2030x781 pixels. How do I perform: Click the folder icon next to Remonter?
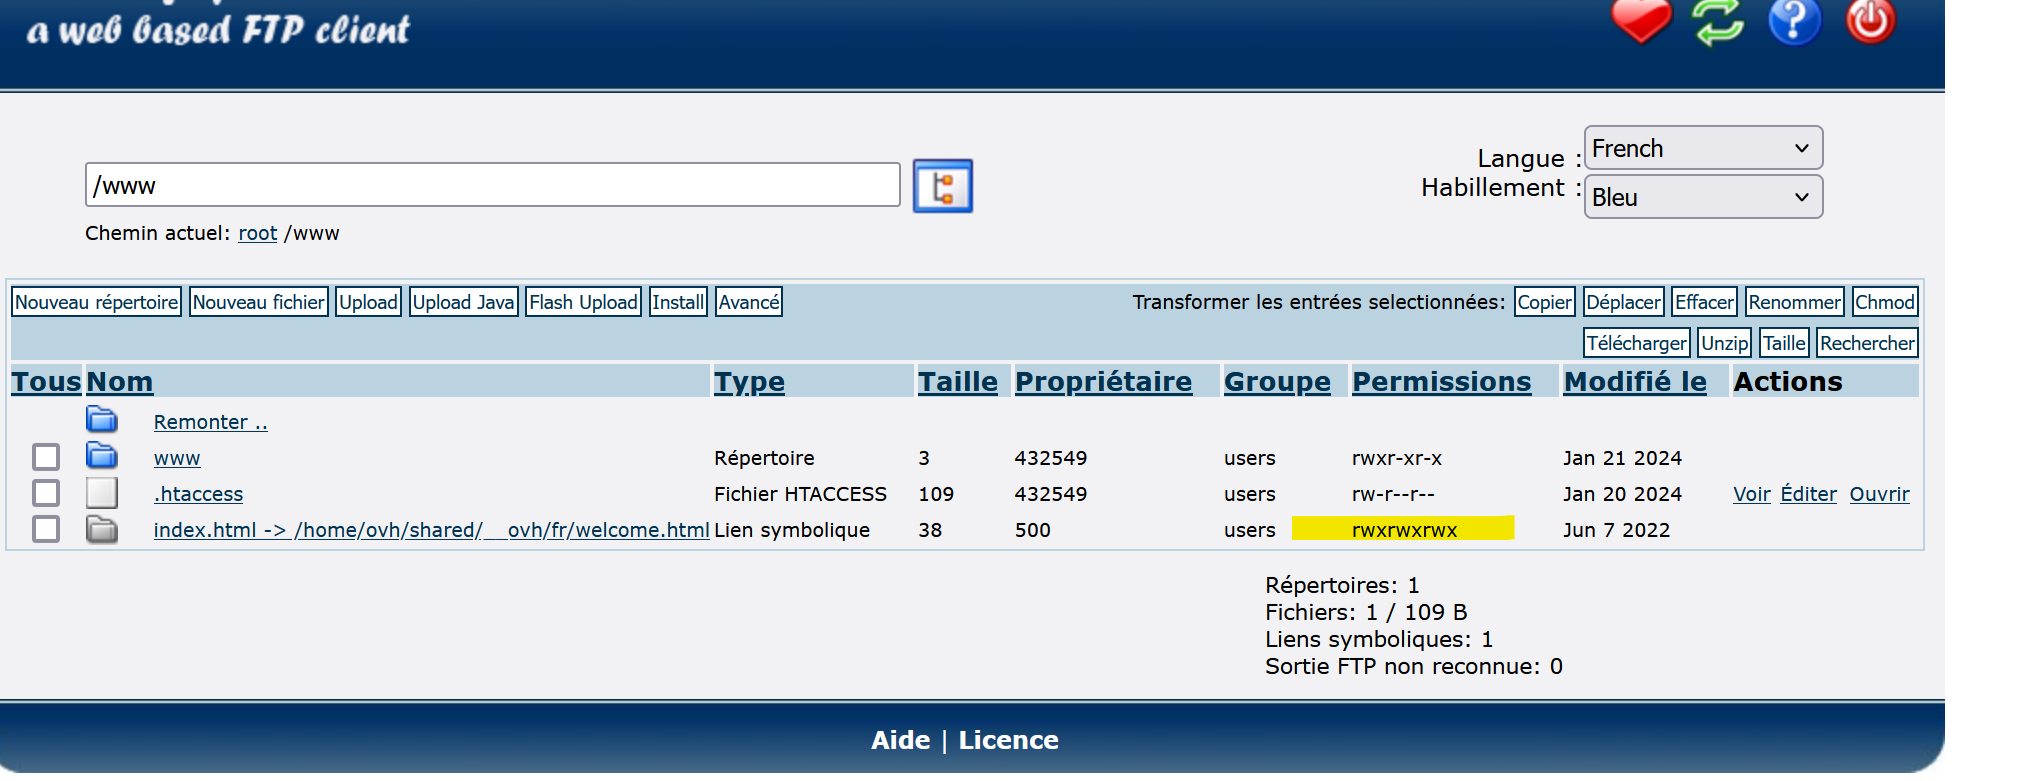coord(102,420)
